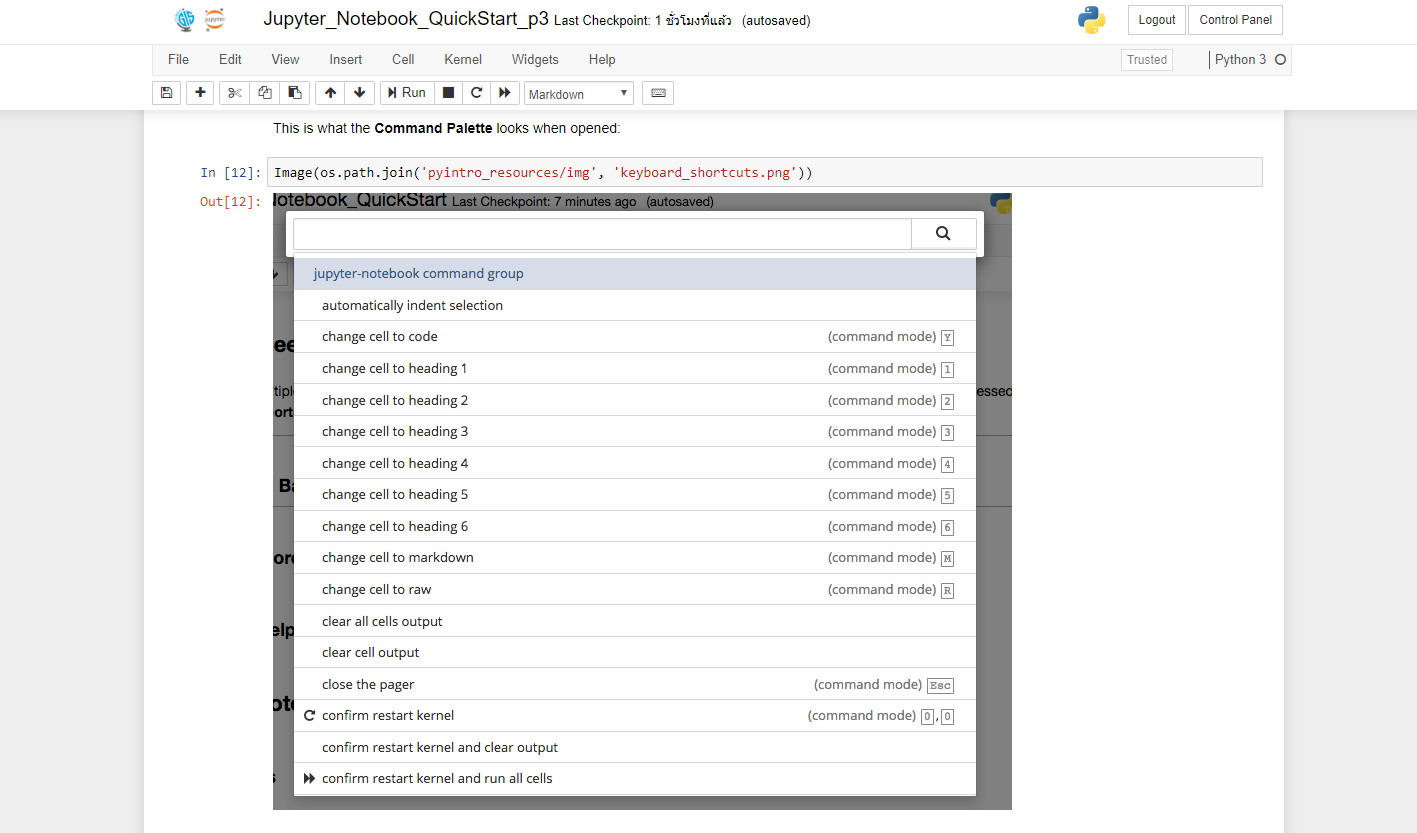The height and width of the screenshot is (833, 1417).
Task: Paste cell from clipboard
Action: tap(294, 92)
